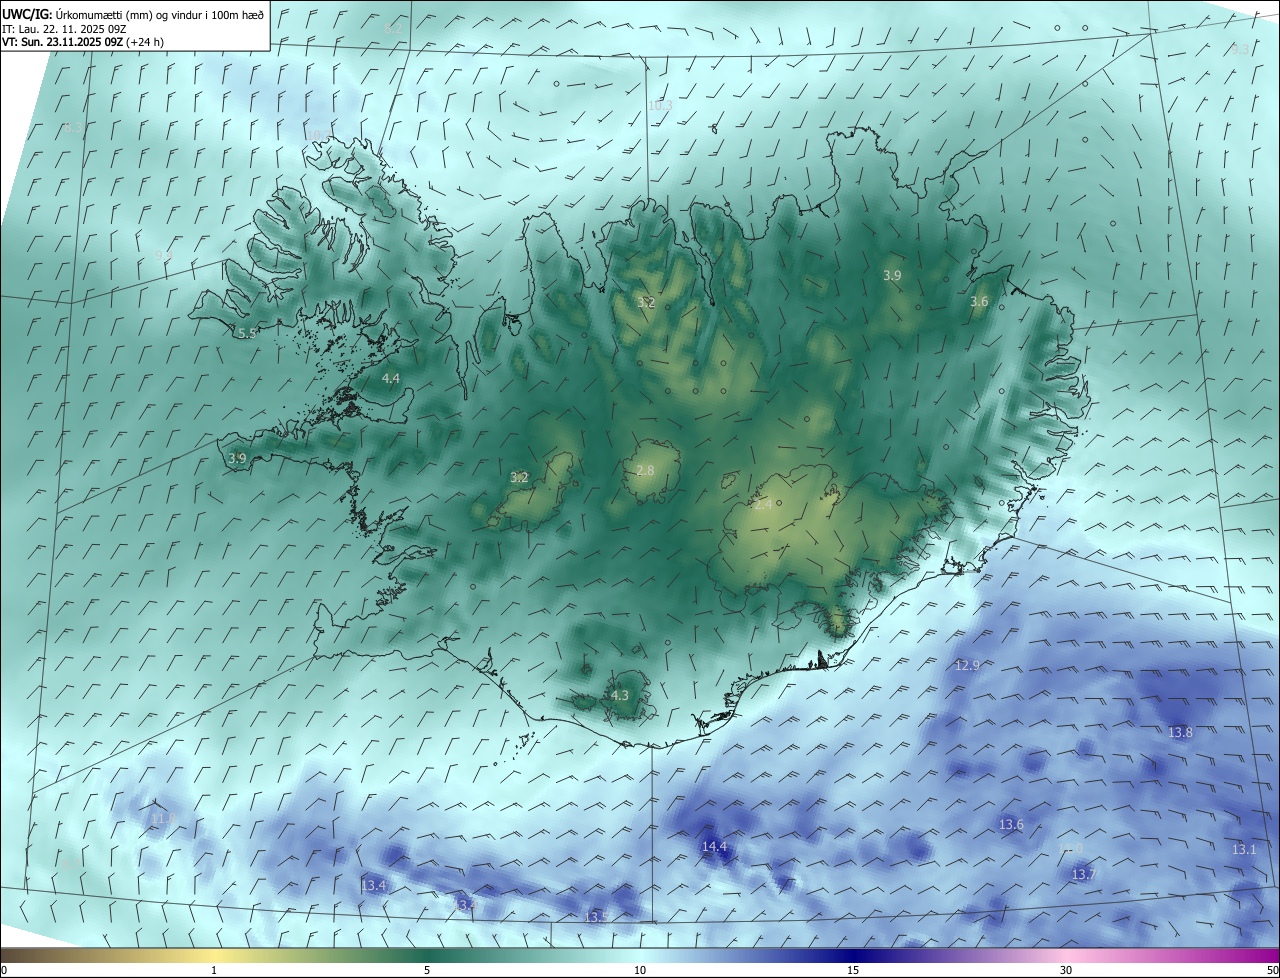Click the 10 tick label on the color scale

[640, 970]
